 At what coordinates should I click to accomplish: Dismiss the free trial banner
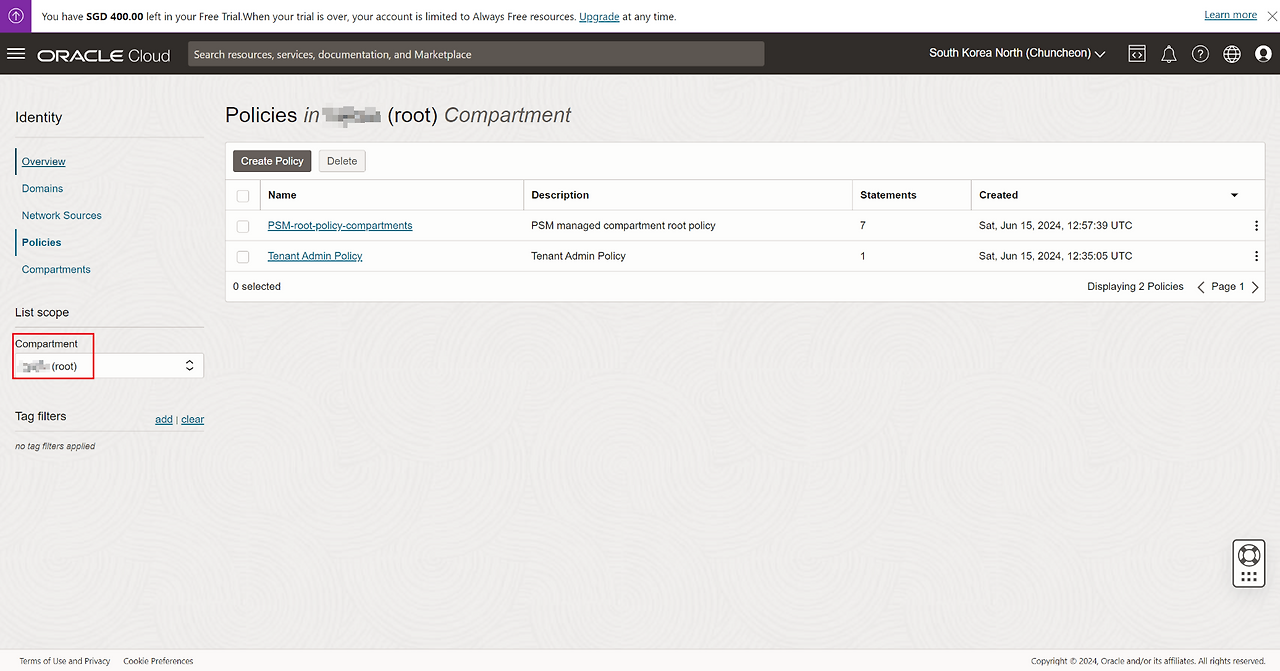(x=1272, y=16)
